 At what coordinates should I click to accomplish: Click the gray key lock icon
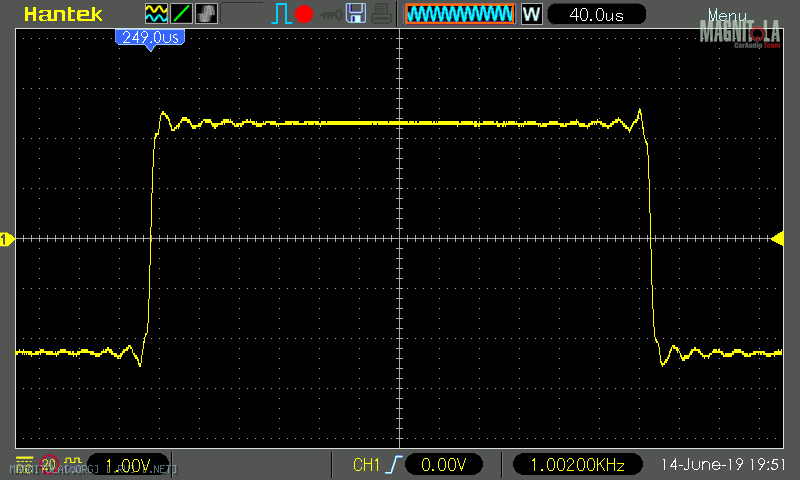click(331, 15)
